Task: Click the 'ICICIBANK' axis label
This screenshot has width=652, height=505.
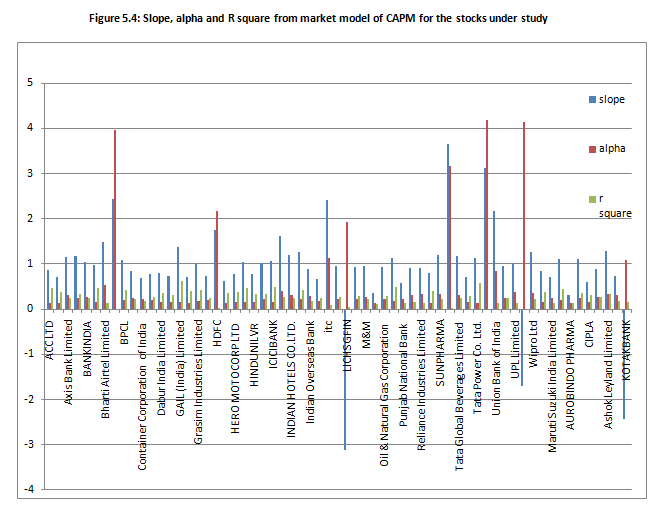Action: point(273,344)
